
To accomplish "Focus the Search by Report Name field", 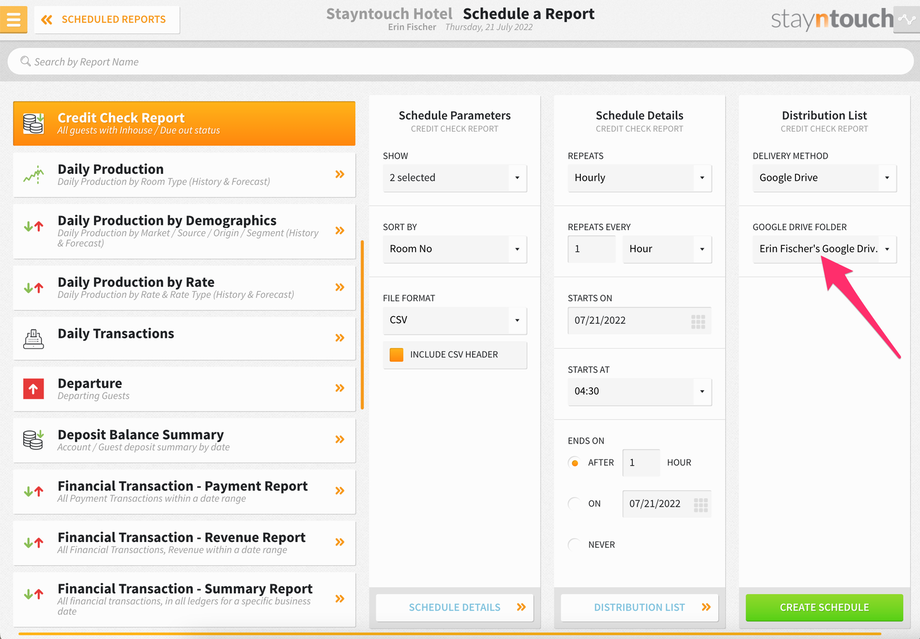I will pyautogui.click(x=460, y=61).
